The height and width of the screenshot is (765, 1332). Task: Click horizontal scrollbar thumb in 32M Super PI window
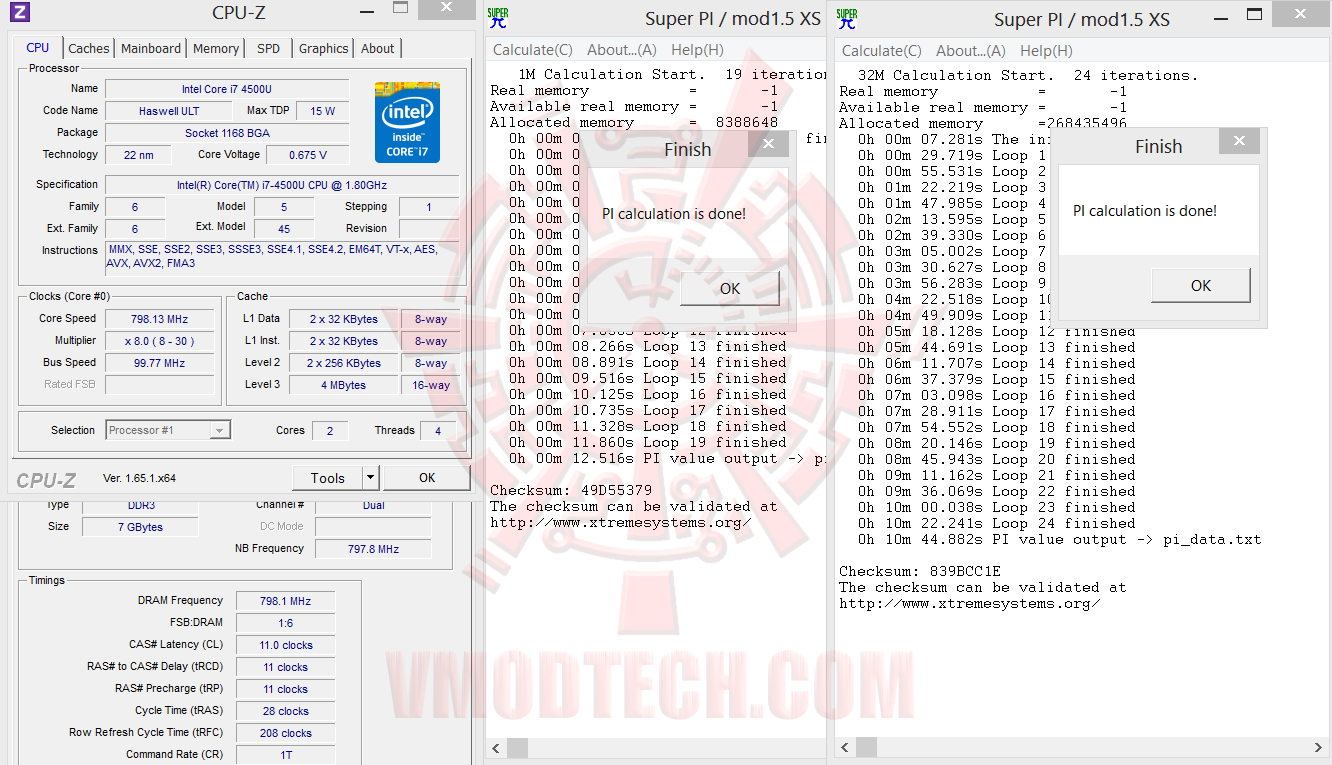tap(866, 747)
